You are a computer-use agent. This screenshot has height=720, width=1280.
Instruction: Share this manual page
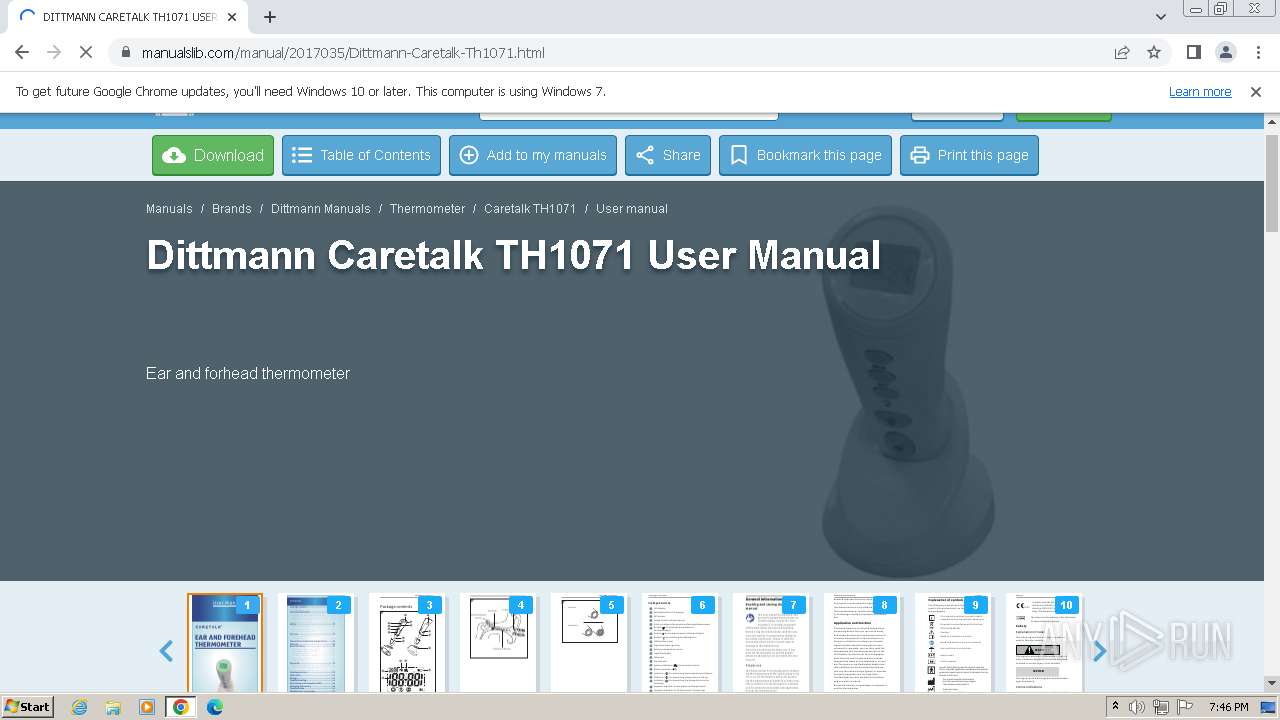coord(668,155)
